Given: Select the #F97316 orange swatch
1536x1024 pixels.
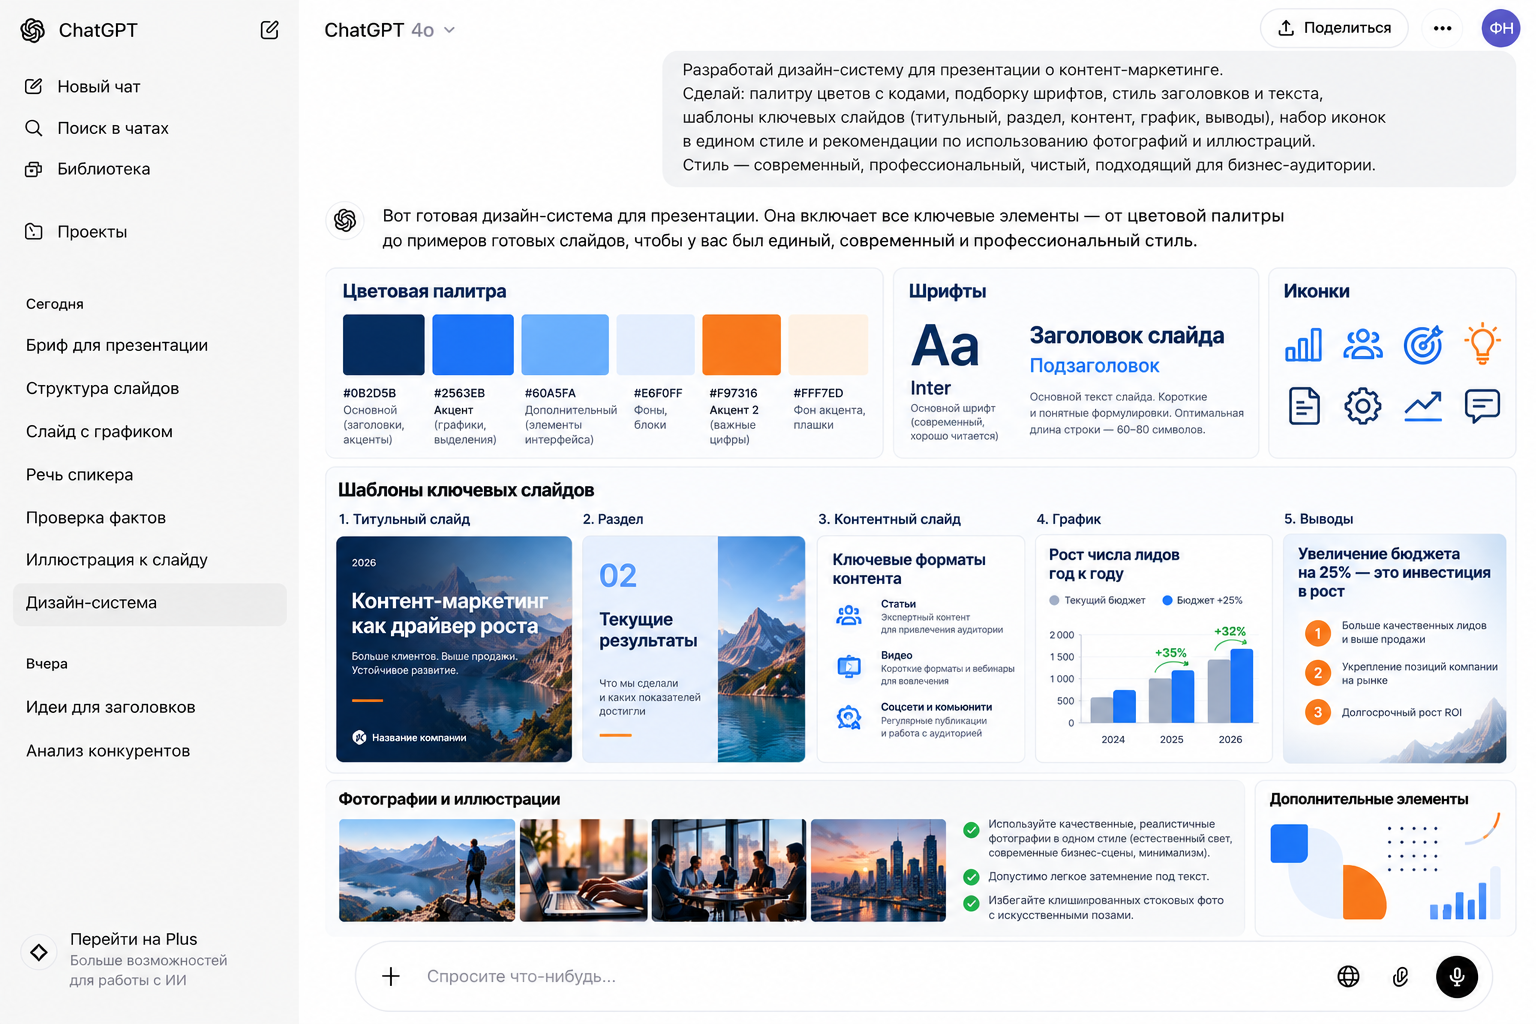Looking at the screenshot, I should pyautogui.click(x=742, y=345).
